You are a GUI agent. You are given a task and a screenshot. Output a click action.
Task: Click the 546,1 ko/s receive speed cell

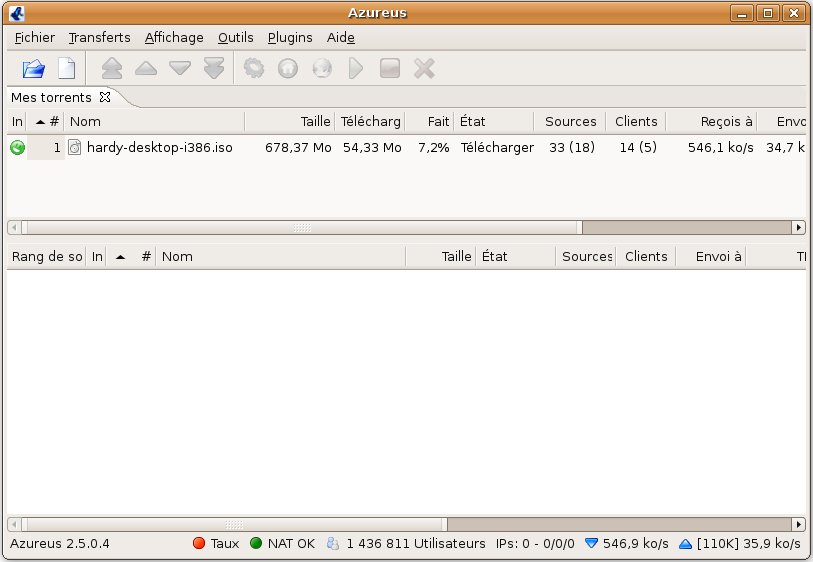click(720, 148)
